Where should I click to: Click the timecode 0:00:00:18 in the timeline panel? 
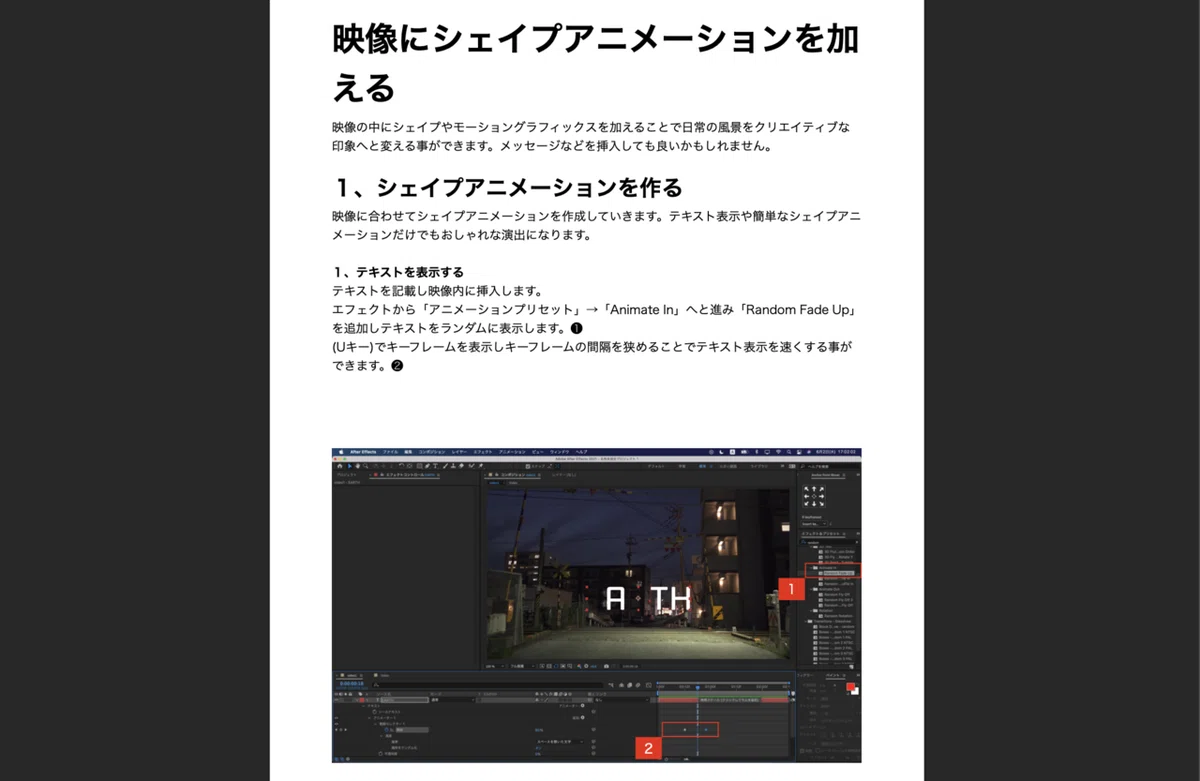[x=352, y=684]
